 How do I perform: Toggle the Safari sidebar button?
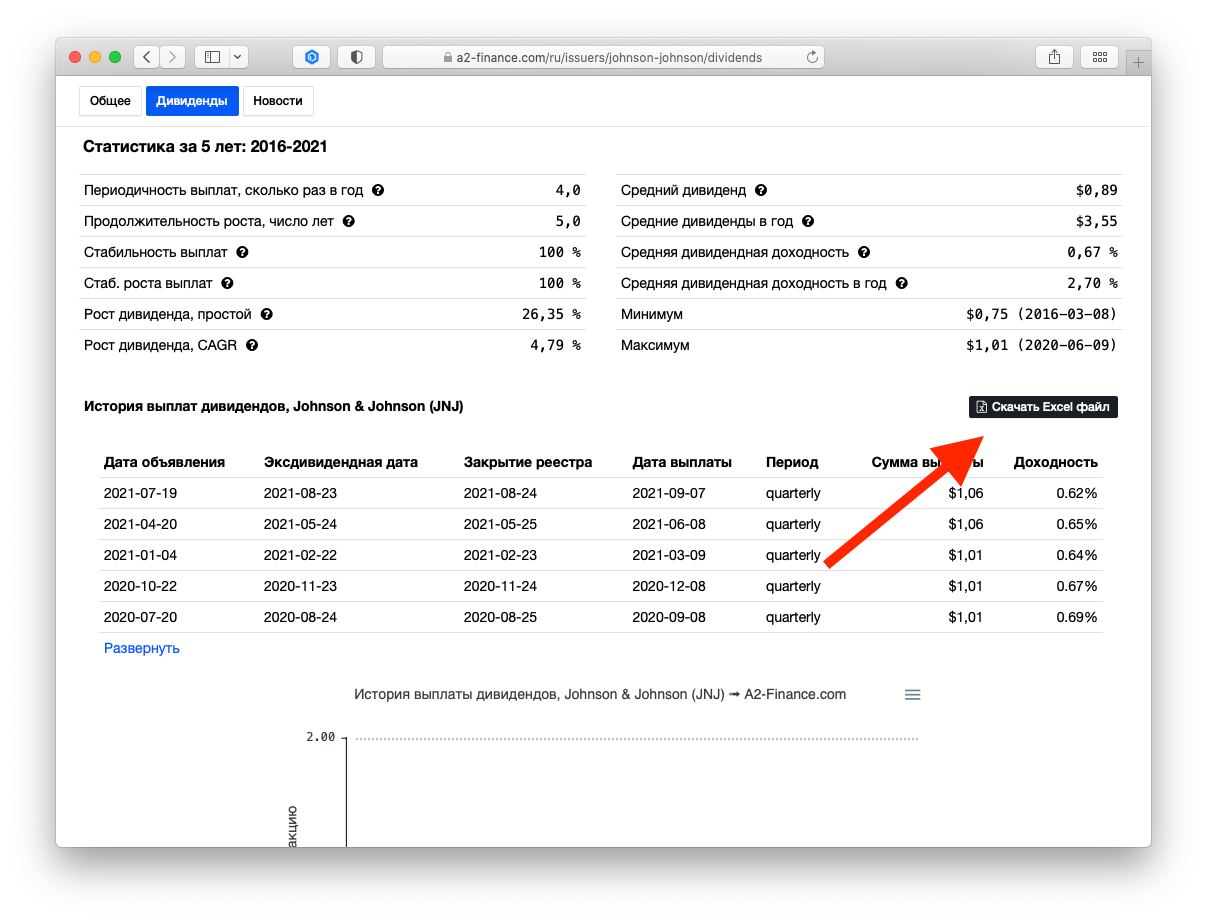click(x=212, y=57)
